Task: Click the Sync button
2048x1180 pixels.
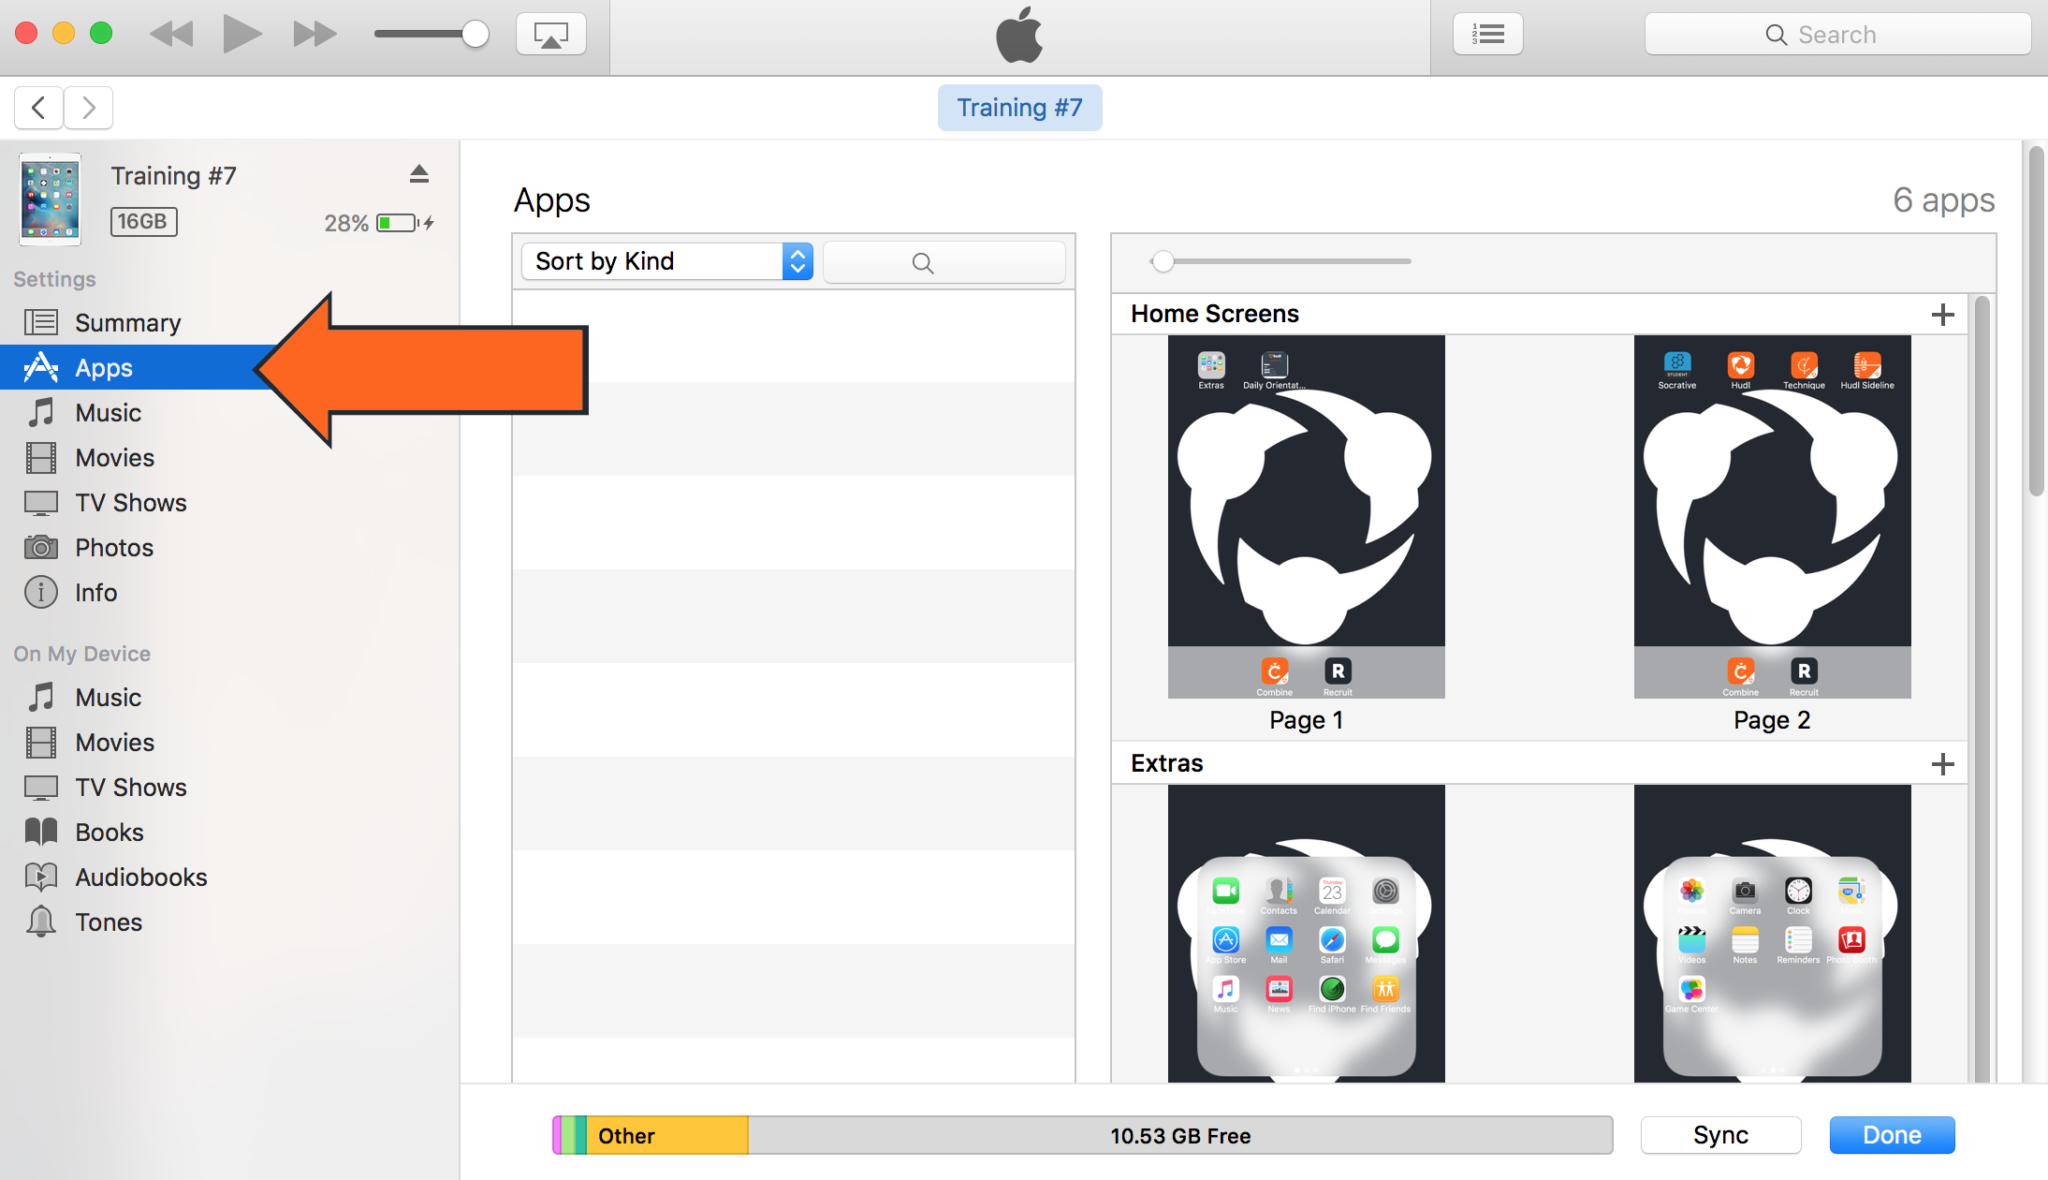Action: pyautogui.click(x=1721, y=1135)
